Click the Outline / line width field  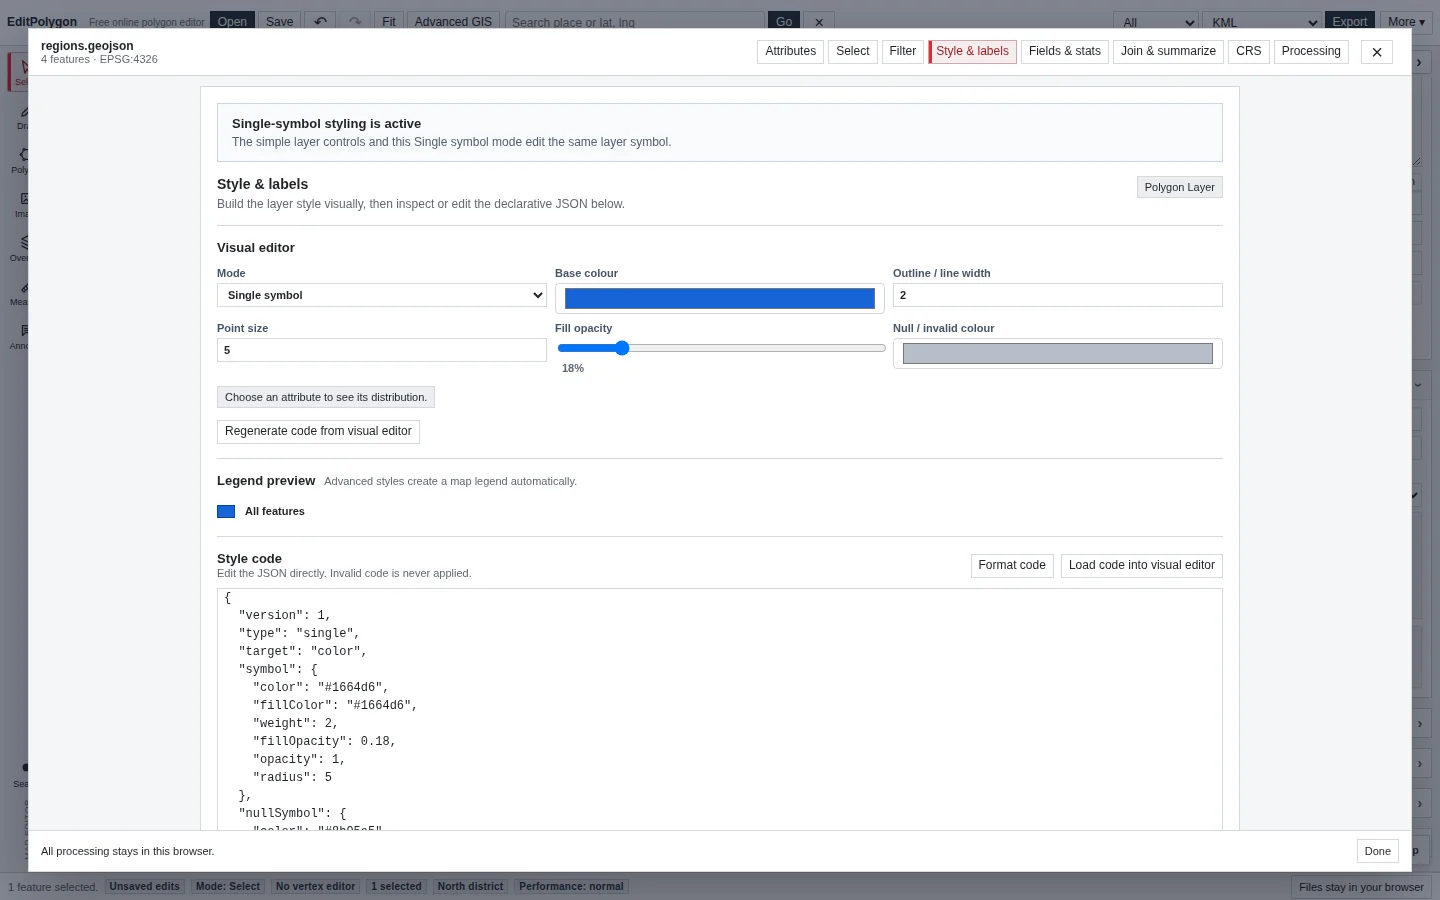(1058, 295)
